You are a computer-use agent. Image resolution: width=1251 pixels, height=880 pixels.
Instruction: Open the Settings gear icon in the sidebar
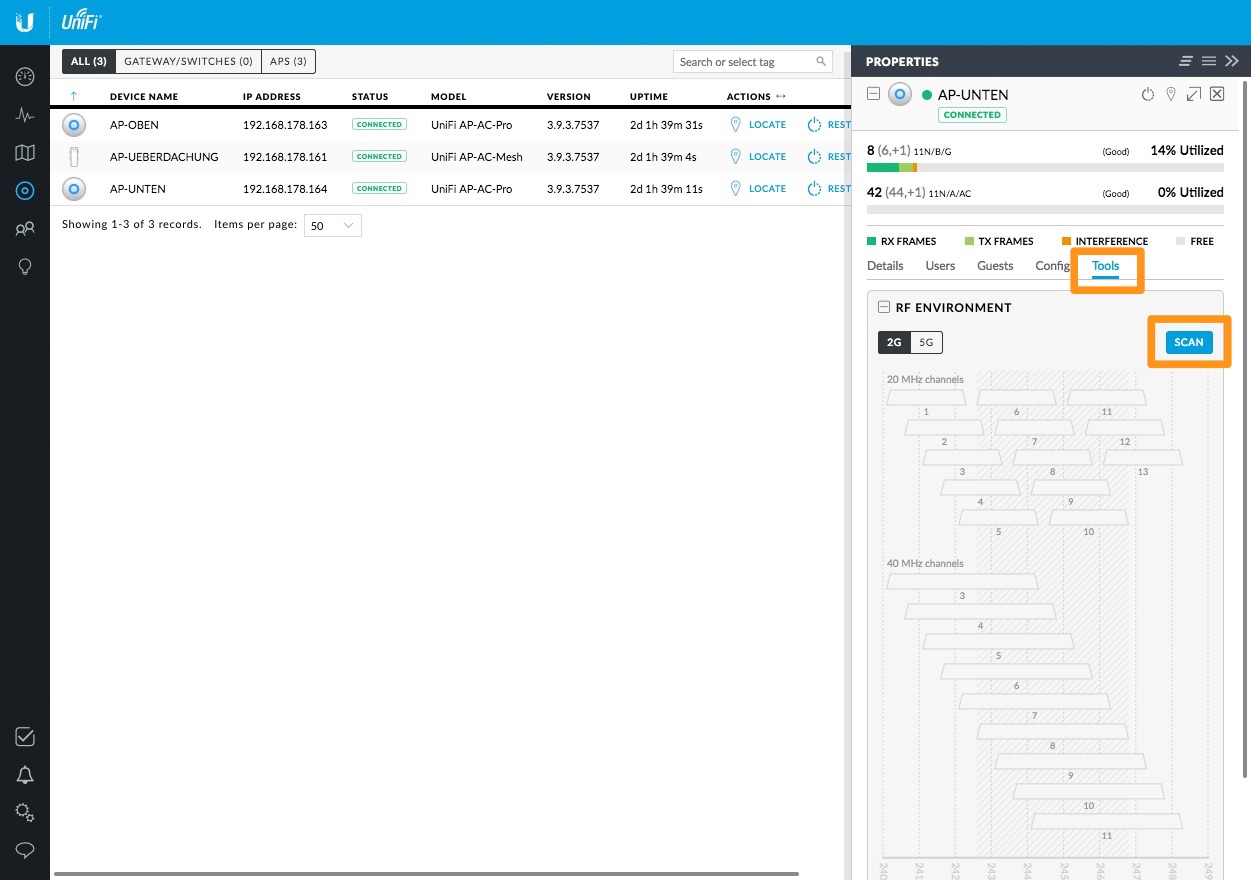pos(25,813)
